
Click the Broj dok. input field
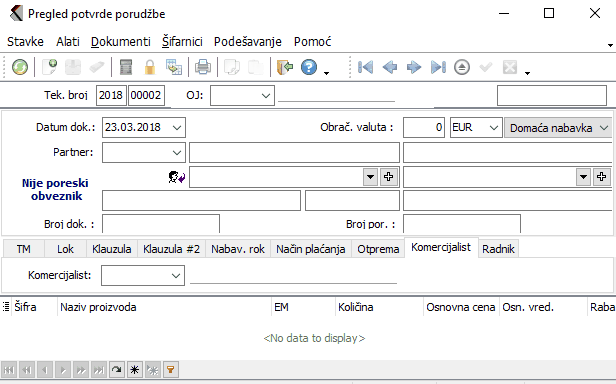pyautogui.click(x=161, y=224)
